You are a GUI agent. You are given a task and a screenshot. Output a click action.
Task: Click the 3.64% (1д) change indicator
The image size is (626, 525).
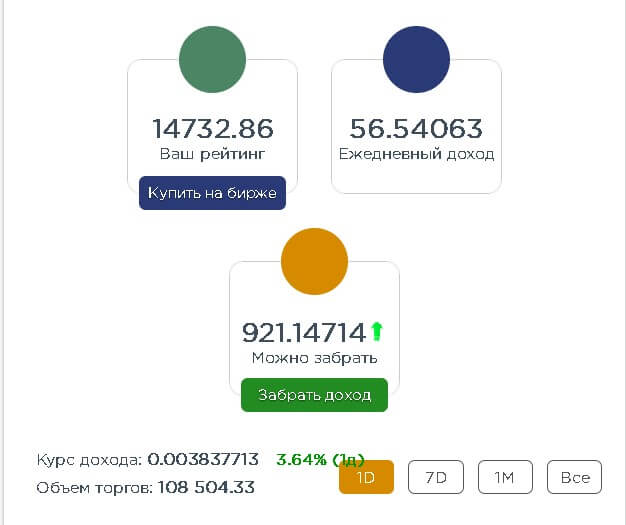[x=320, y=460]
